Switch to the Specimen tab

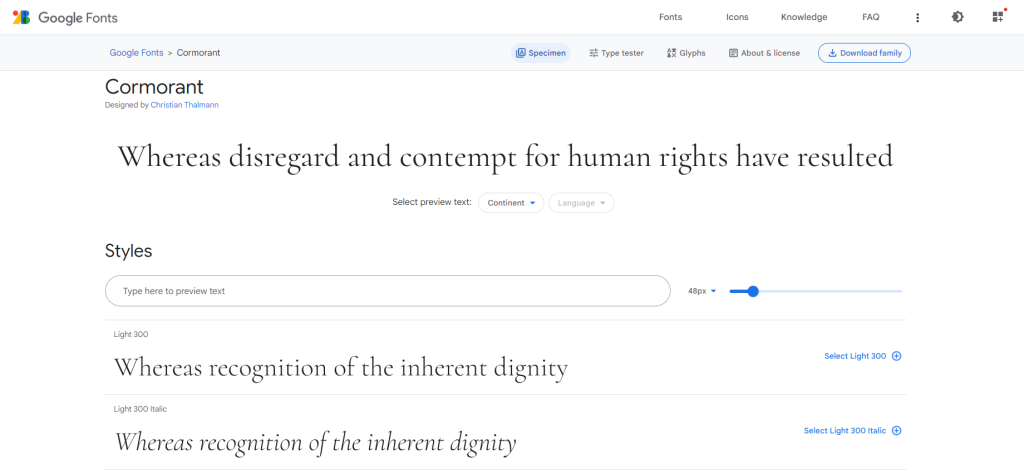click(x=541, y=53)
